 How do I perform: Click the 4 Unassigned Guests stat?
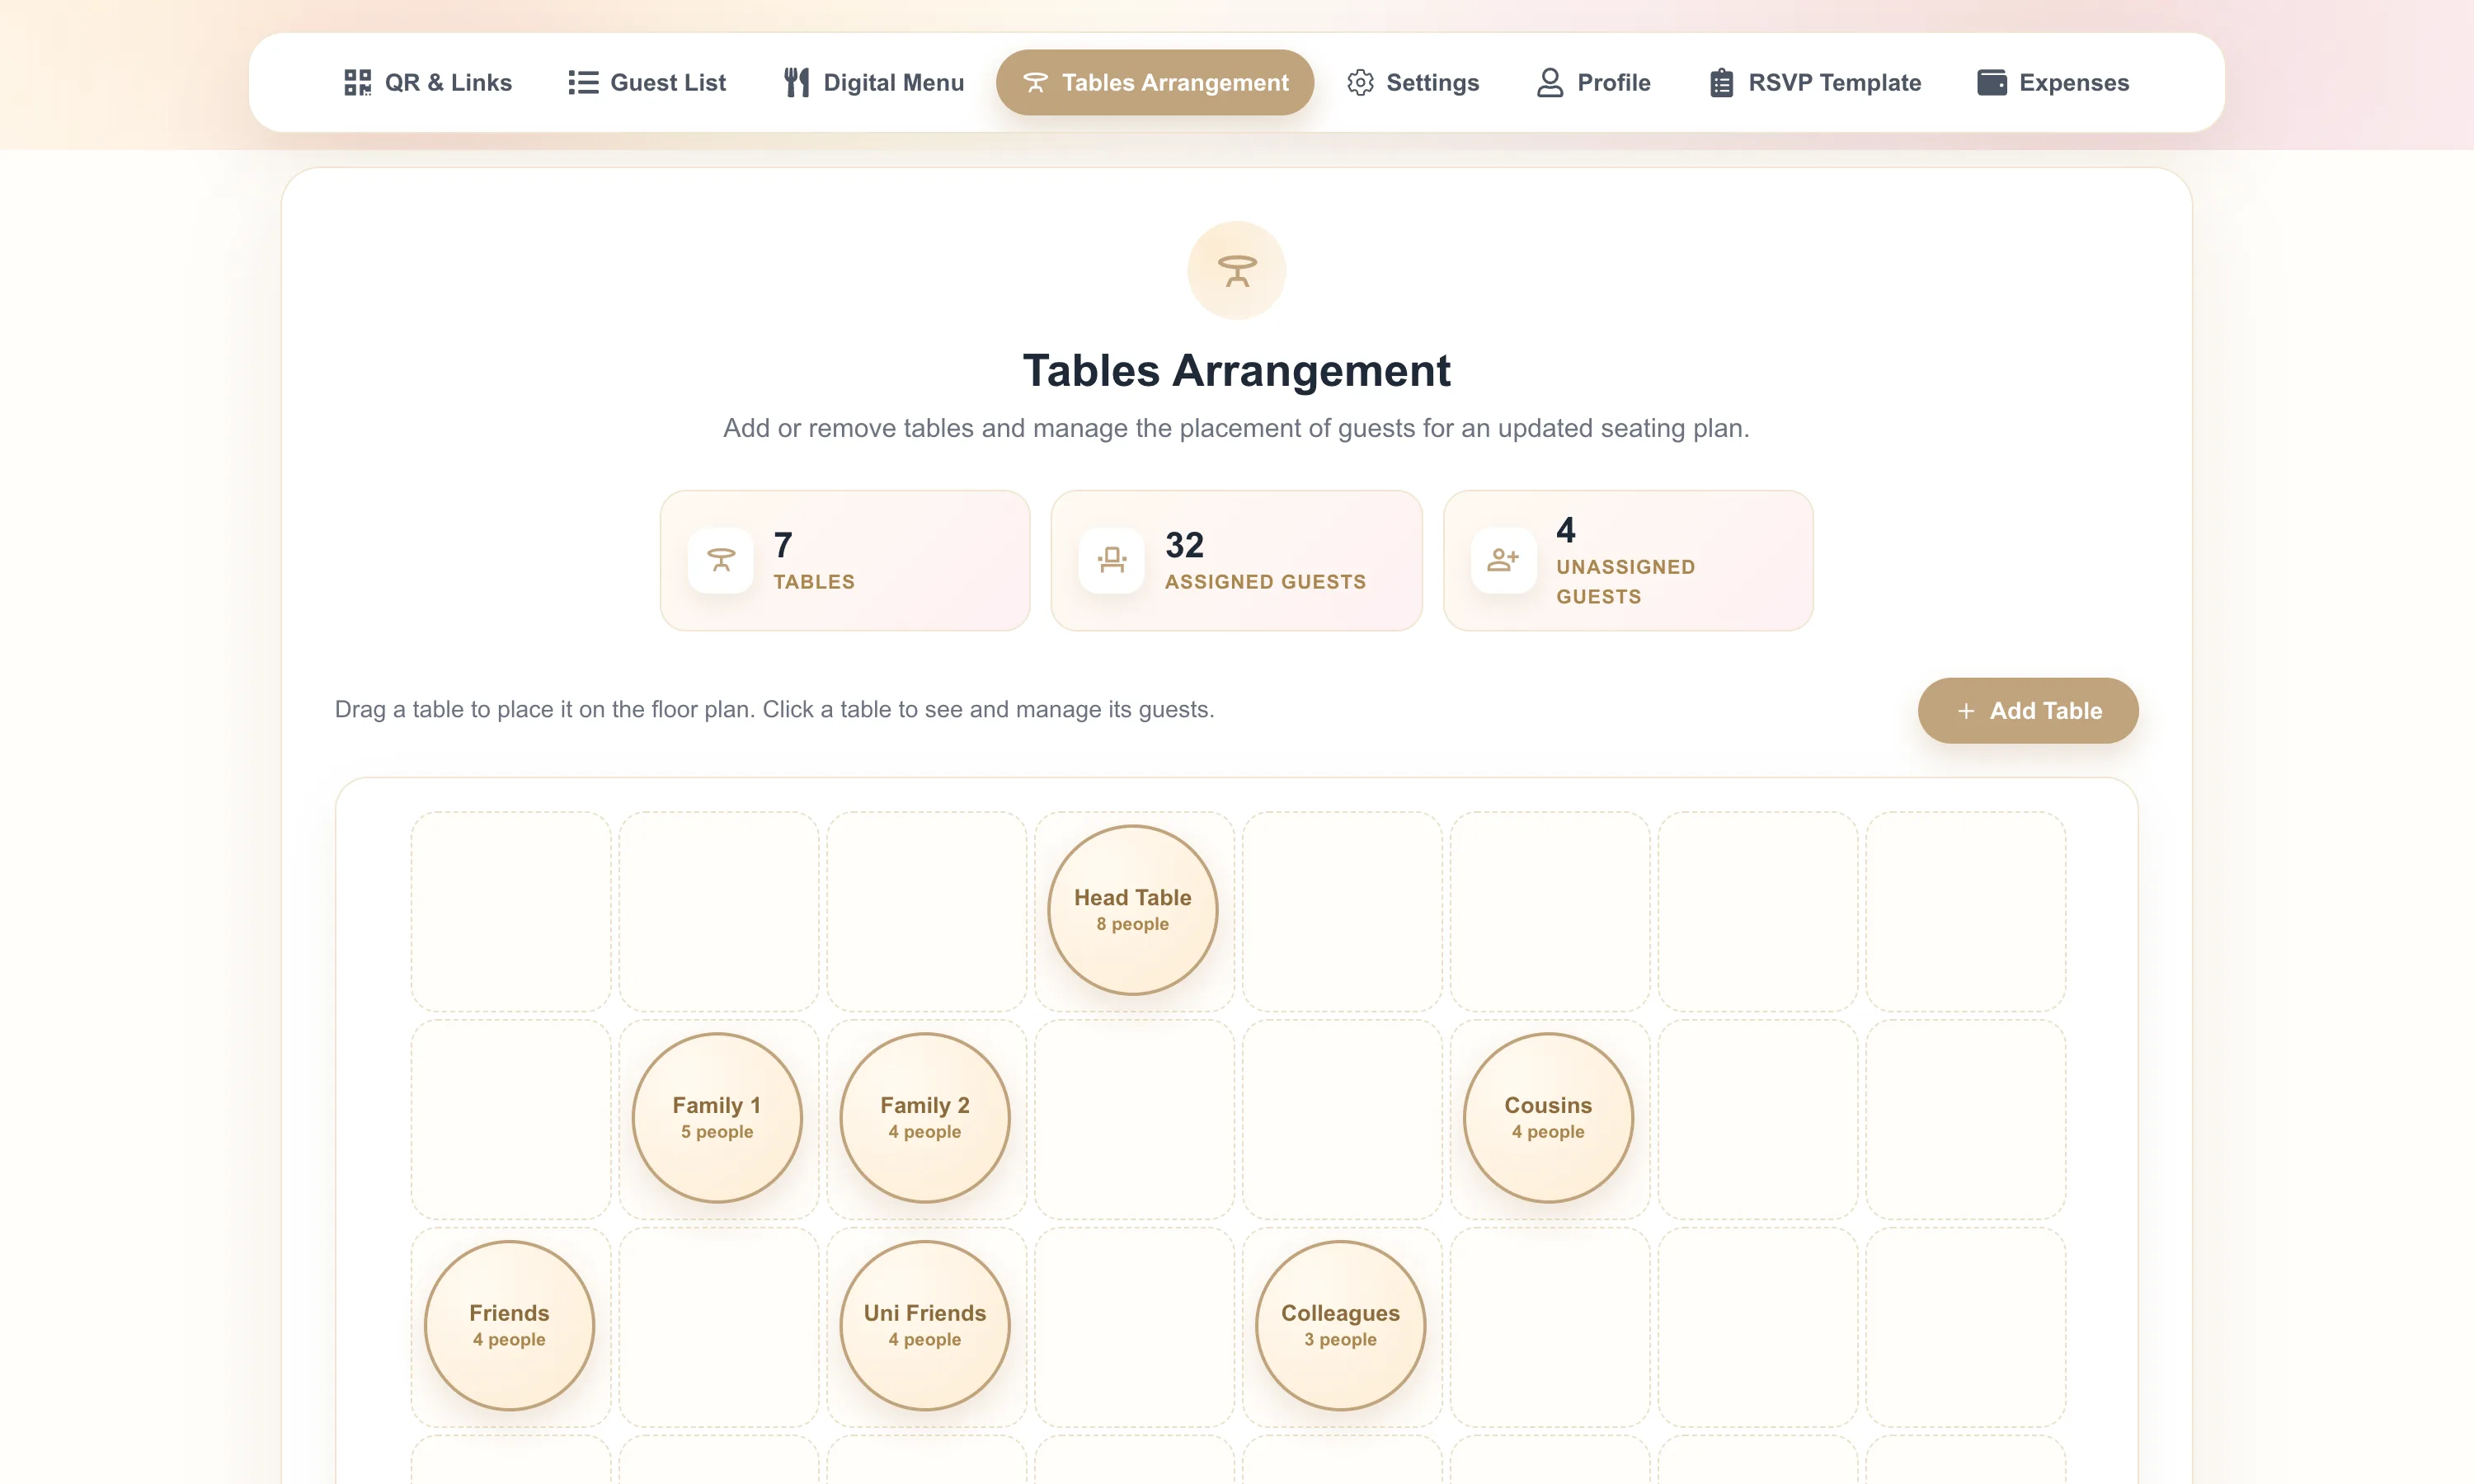1628,560
